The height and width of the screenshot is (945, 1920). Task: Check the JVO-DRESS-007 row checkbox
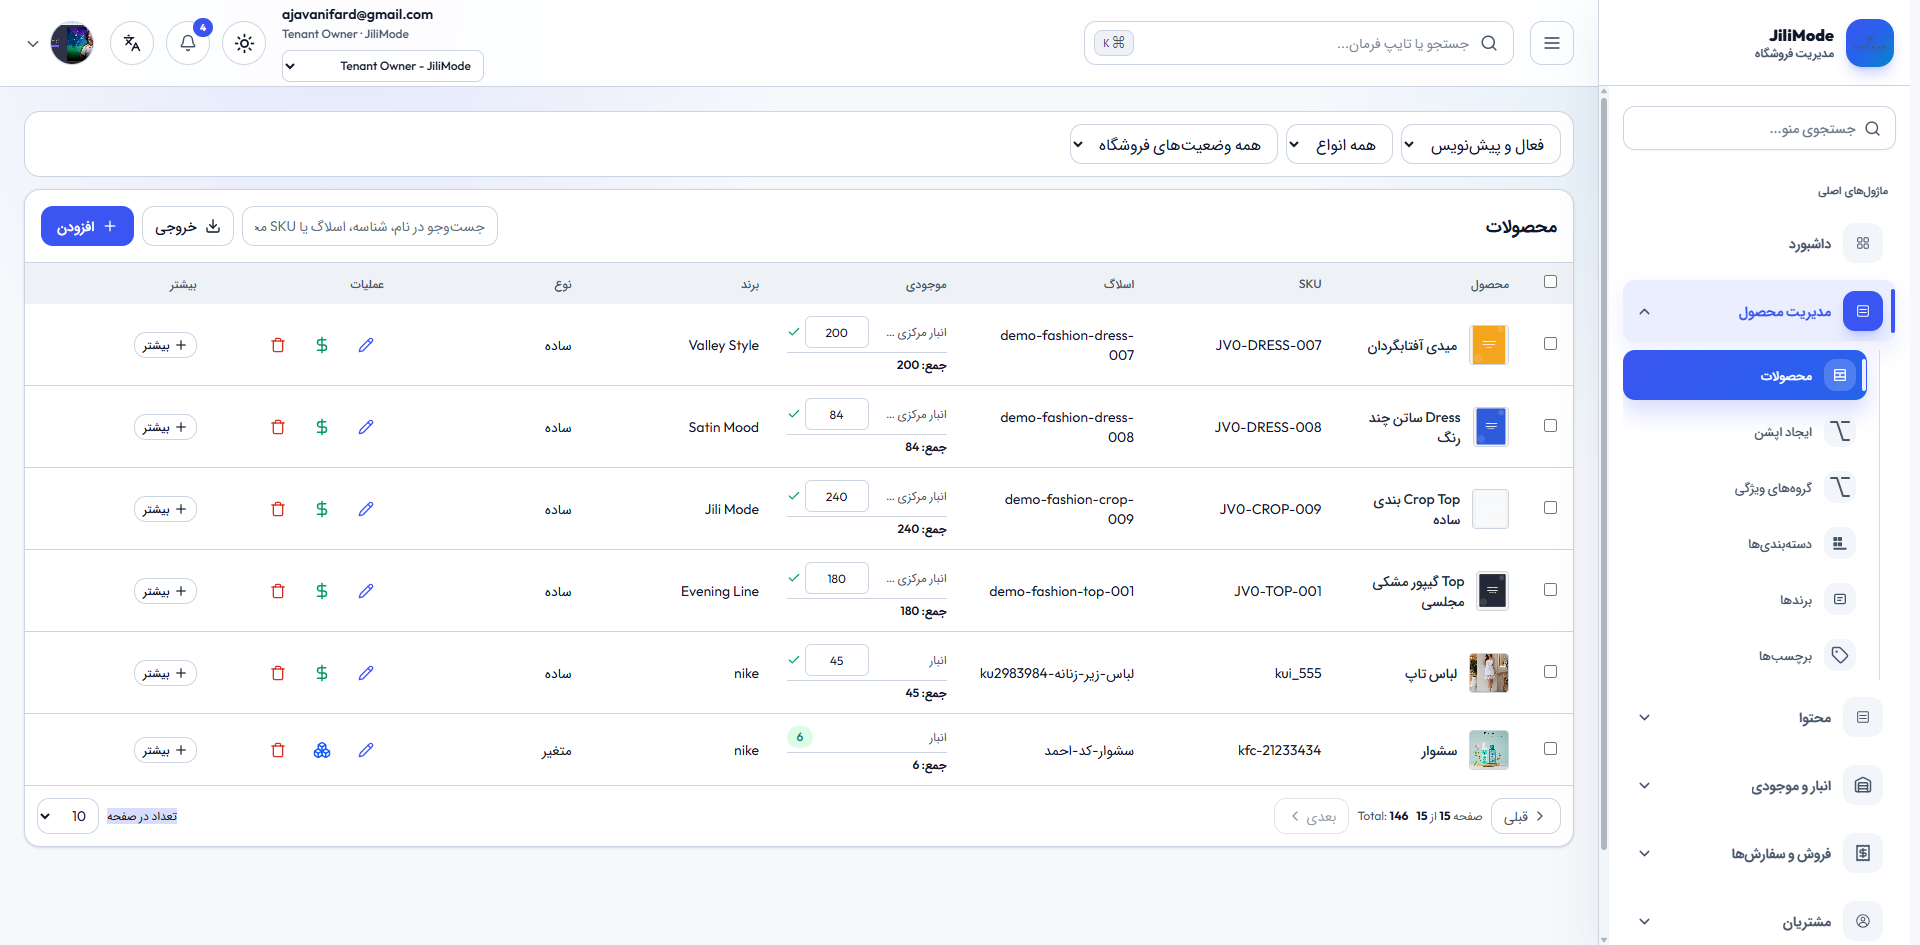[x=1551, y=344]
